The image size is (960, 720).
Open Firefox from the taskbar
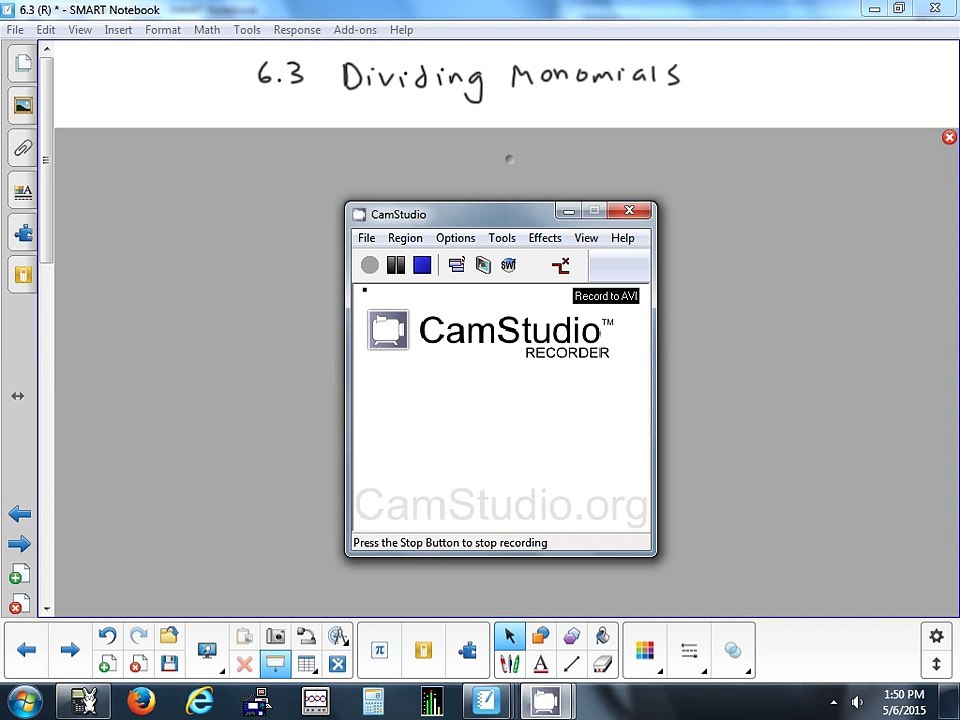click(141, 702)
